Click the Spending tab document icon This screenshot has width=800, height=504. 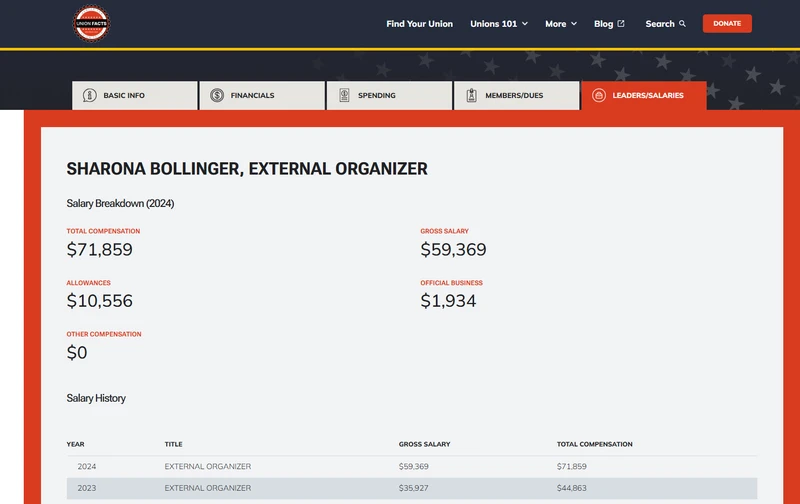tap(344, 96)
